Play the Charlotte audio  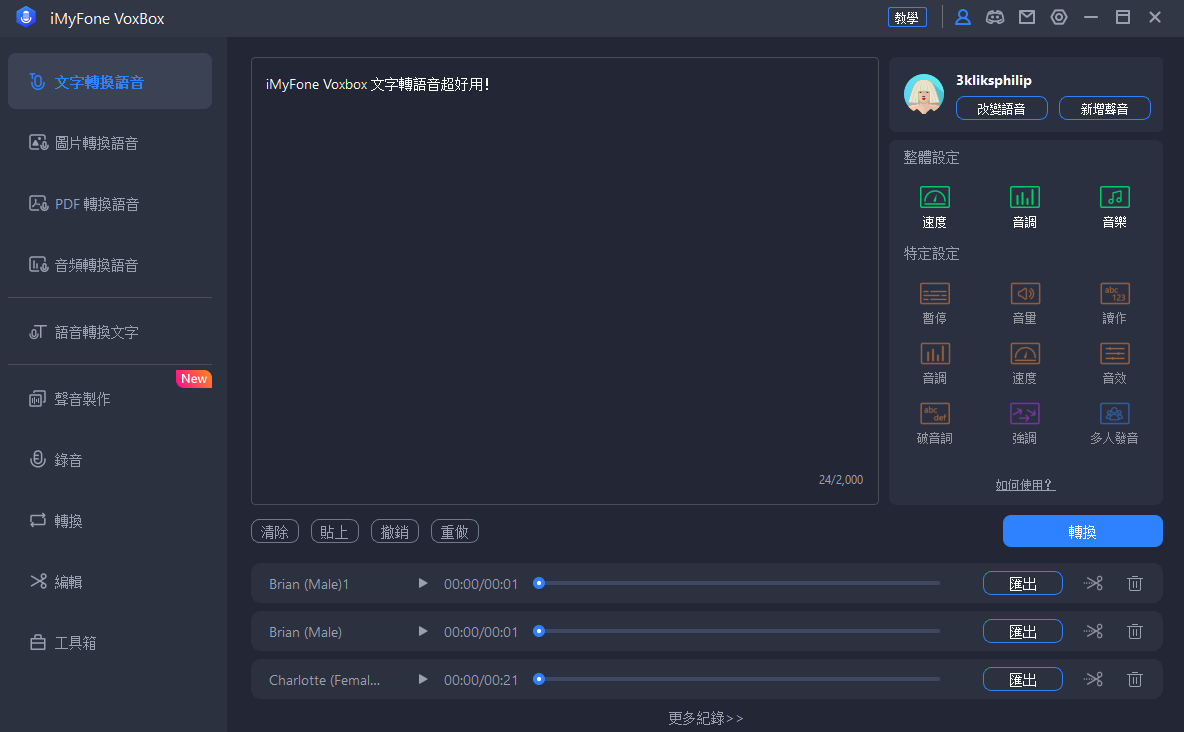pos(423,679)
